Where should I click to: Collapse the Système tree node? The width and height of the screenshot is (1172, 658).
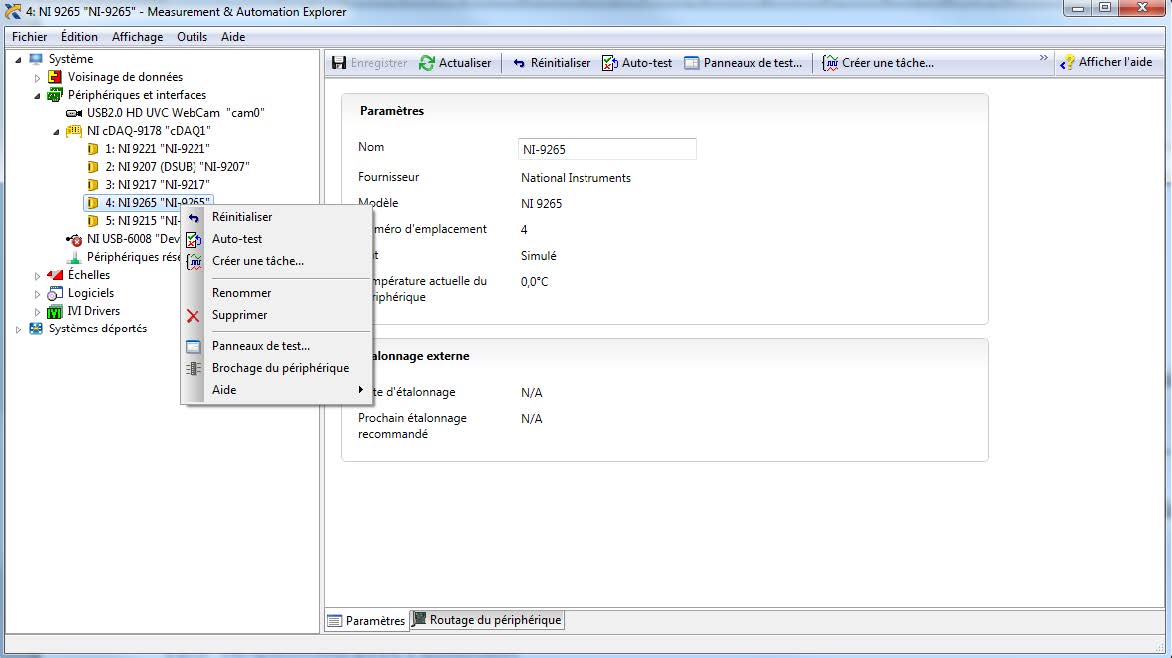coord(18,60)
